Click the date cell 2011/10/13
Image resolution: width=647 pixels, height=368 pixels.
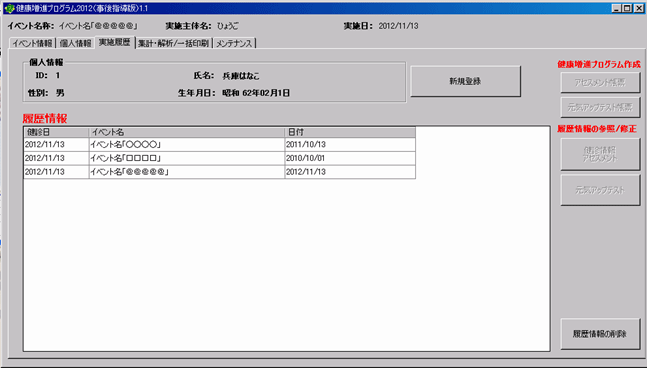coord(350,145)
